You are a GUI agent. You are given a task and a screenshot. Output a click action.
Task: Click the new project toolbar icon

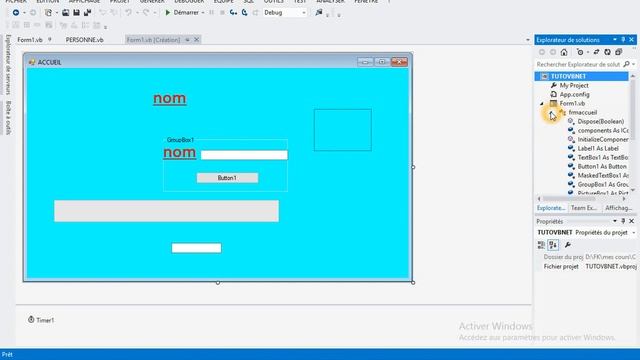48,13
